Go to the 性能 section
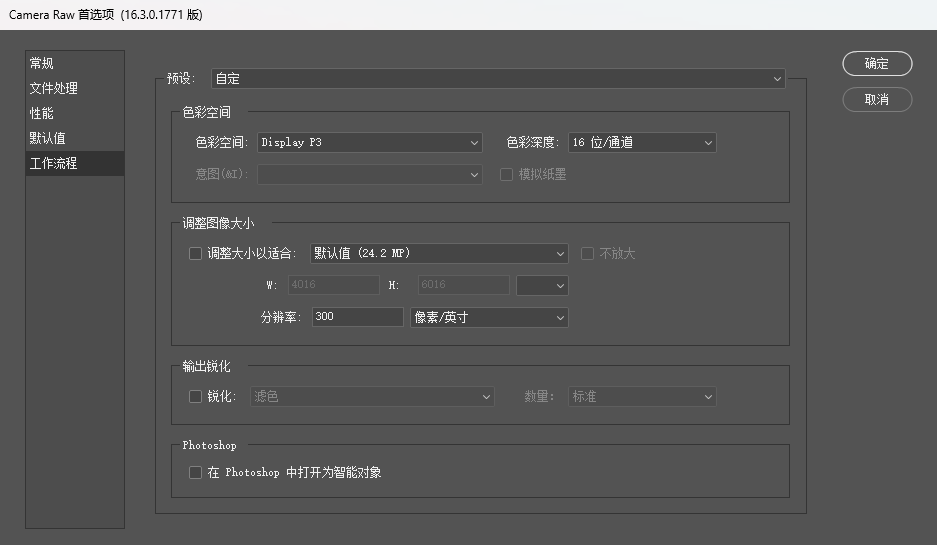Viewport: 937px width, 545px height. coord(75,114)
